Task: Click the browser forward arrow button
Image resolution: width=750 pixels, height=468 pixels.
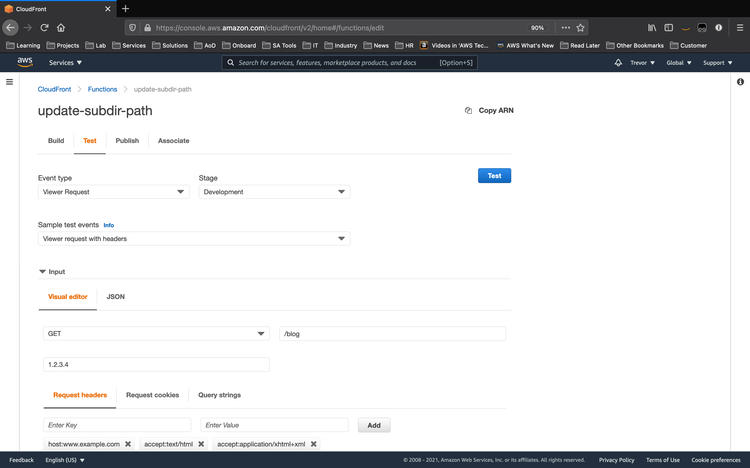Action: [28, 28]
